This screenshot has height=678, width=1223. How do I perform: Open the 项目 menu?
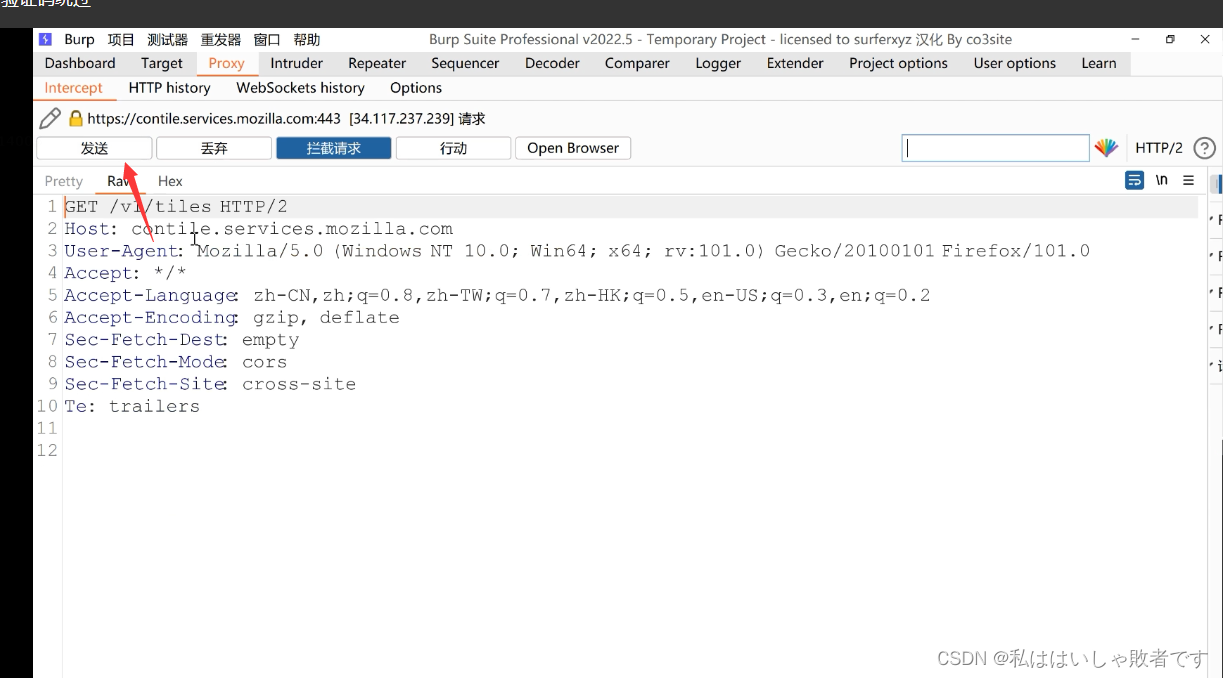tap(121, 40)
